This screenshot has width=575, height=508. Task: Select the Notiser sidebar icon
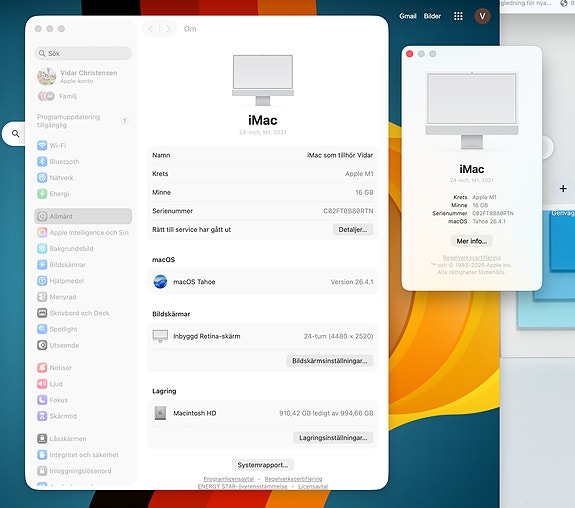pos(42,368)
